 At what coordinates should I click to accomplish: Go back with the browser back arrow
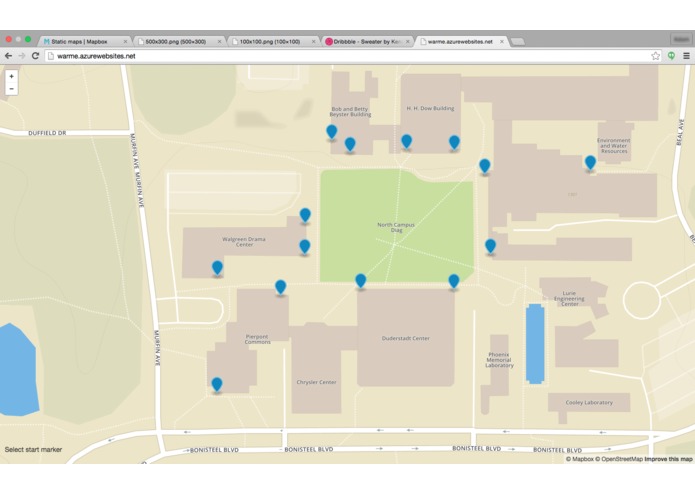(x=8, y=56)
